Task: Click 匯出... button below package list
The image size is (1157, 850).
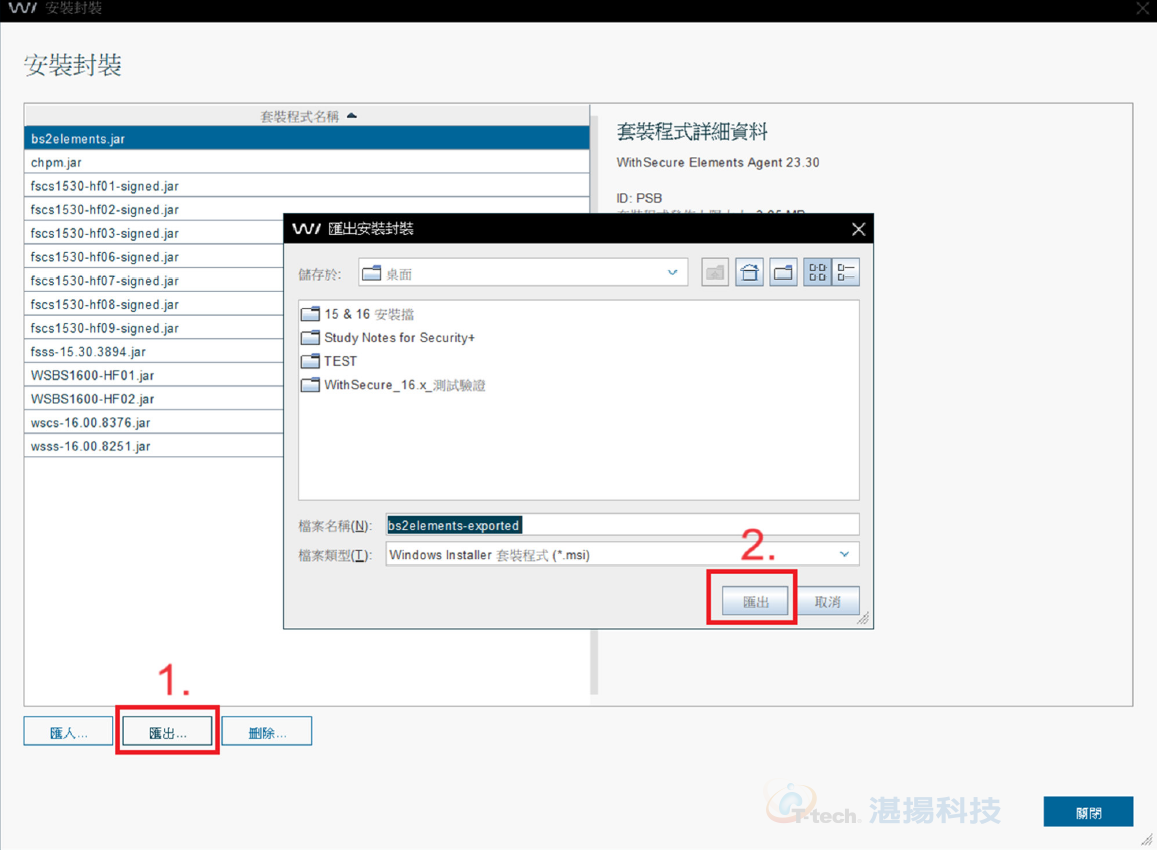Action: [167, 732]
